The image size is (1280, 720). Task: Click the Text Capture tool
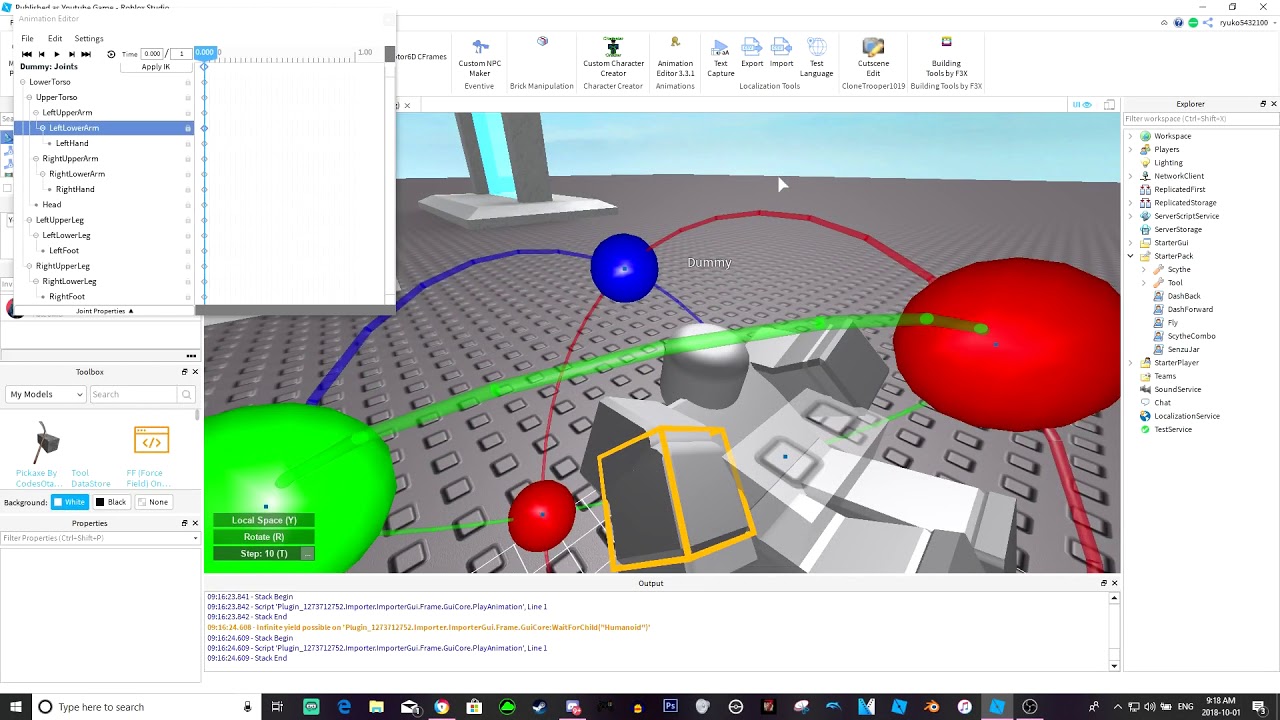point(720,57)
